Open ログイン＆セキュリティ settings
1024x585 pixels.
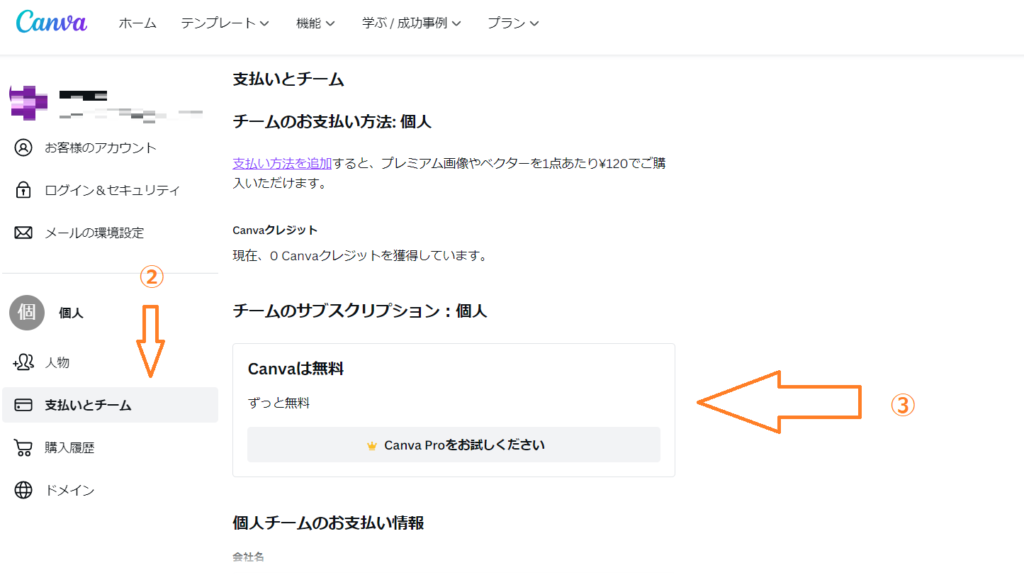(x=112, y=190)
